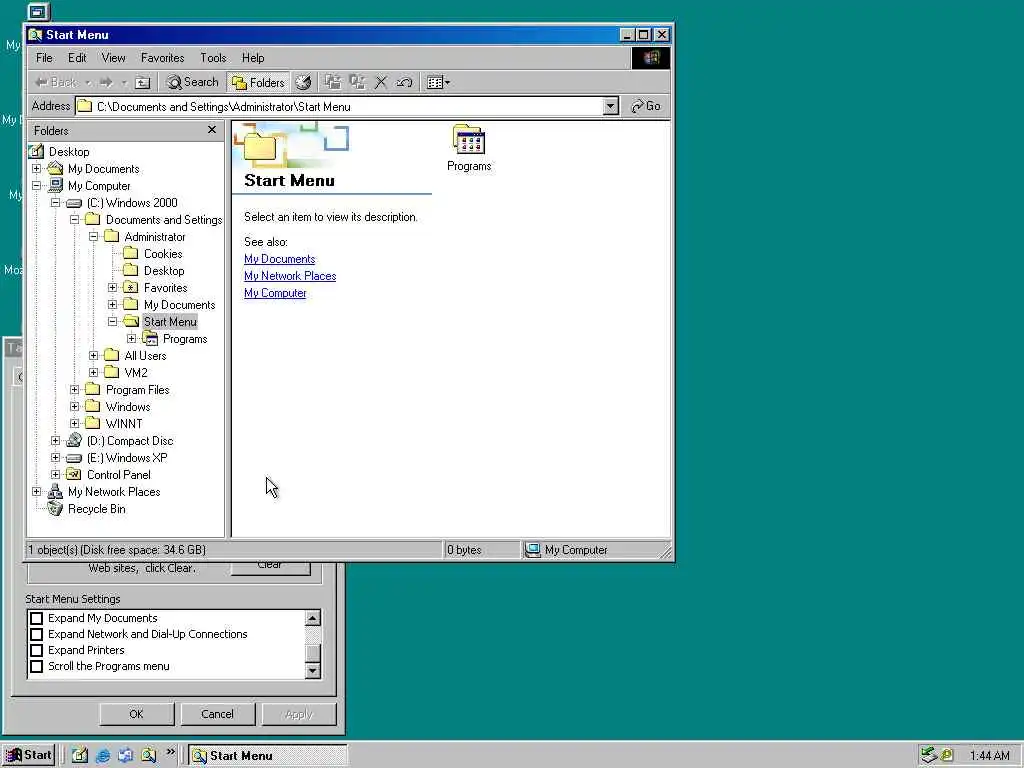Screen dimensions: 1024x768
Task: Select the Windows folder in the tree
Action: [x=127, y=406]
